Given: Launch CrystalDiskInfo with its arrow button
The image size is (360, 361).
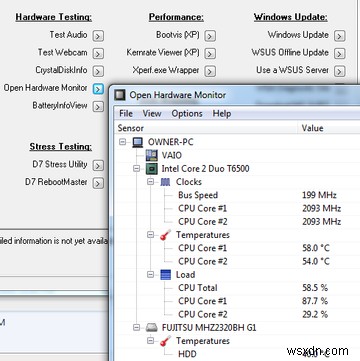Looking at the screenshot, I should (98, 71).
